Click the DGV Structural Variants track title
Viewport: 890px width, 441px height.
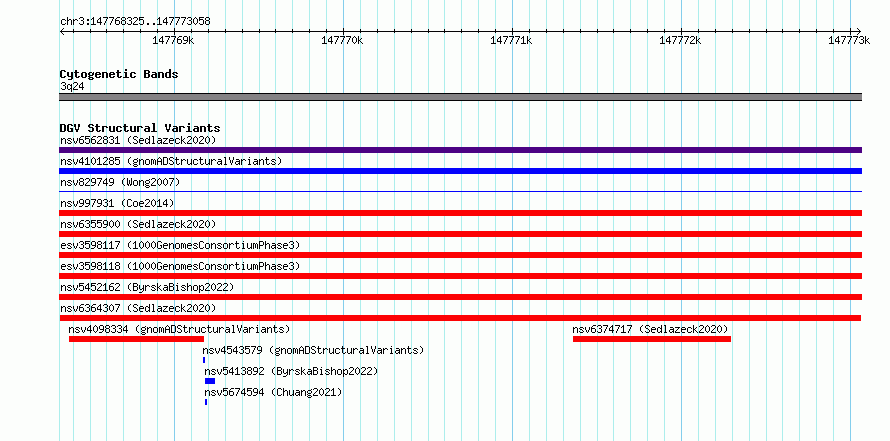click(x=140, y=128)
